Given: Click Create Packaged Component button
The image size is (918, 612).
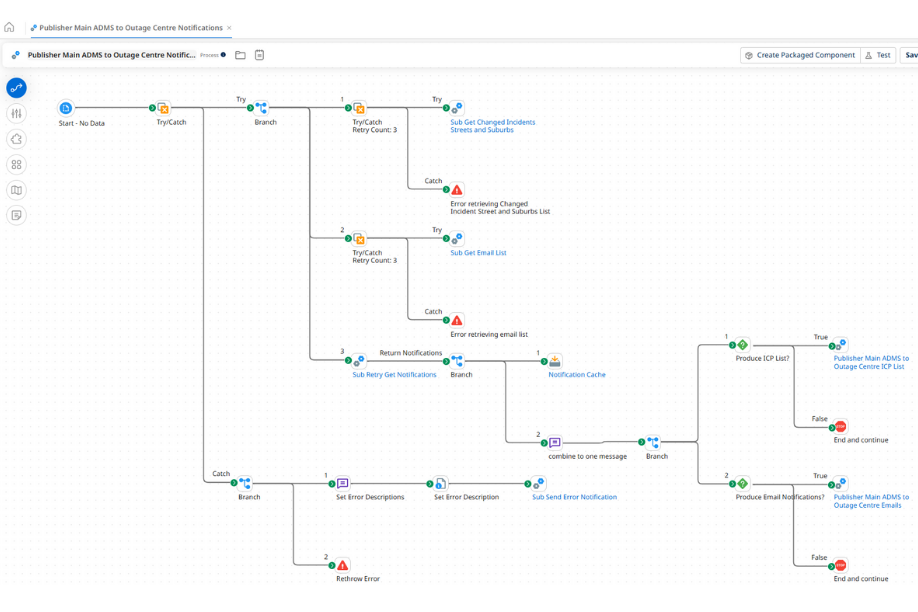Looking at the screenshot, I should [x=799, y=55].
